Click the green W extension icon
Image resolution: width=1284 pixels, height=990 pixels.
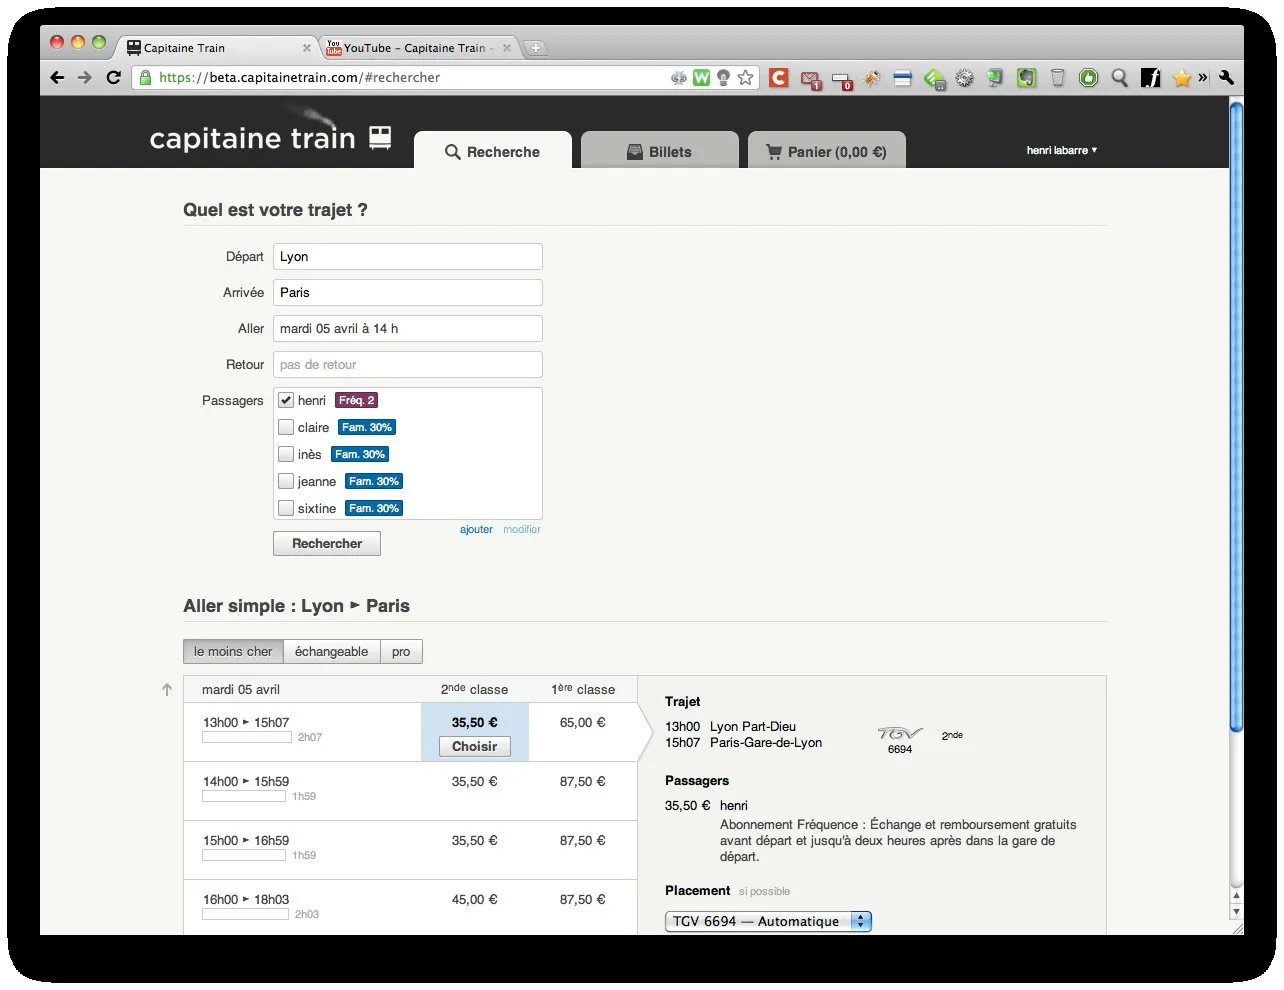701,77
